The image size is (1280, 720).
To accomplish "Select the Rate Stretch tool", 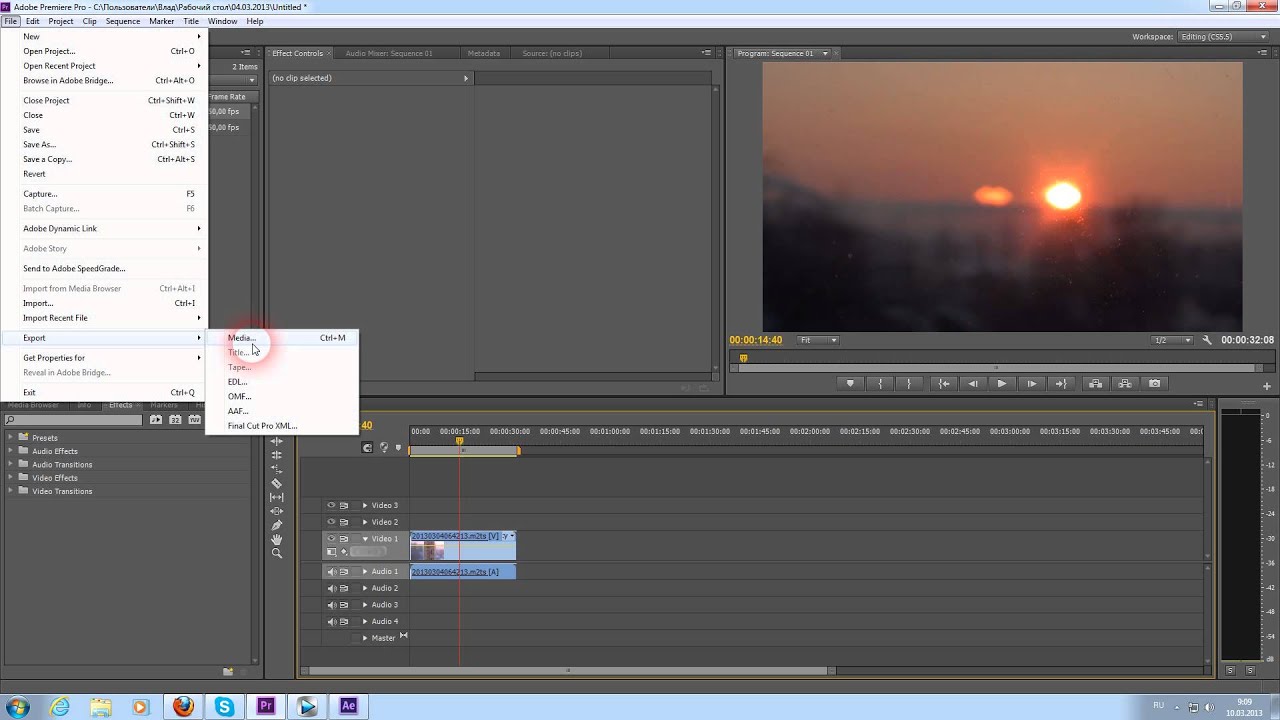I will pos(277,469).
